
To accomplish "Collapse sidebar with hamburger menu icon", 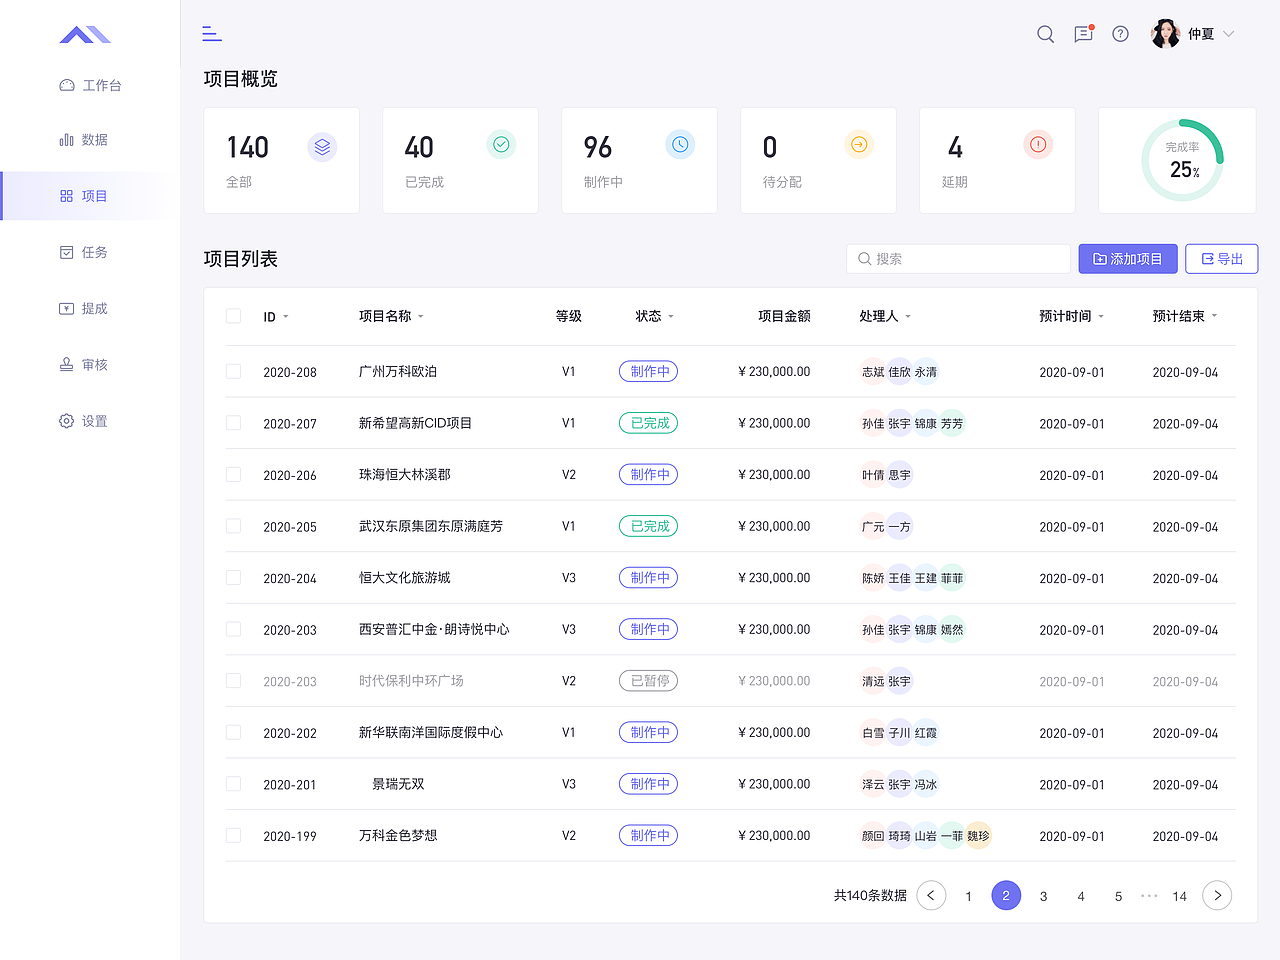I will (x=212, y=34).
